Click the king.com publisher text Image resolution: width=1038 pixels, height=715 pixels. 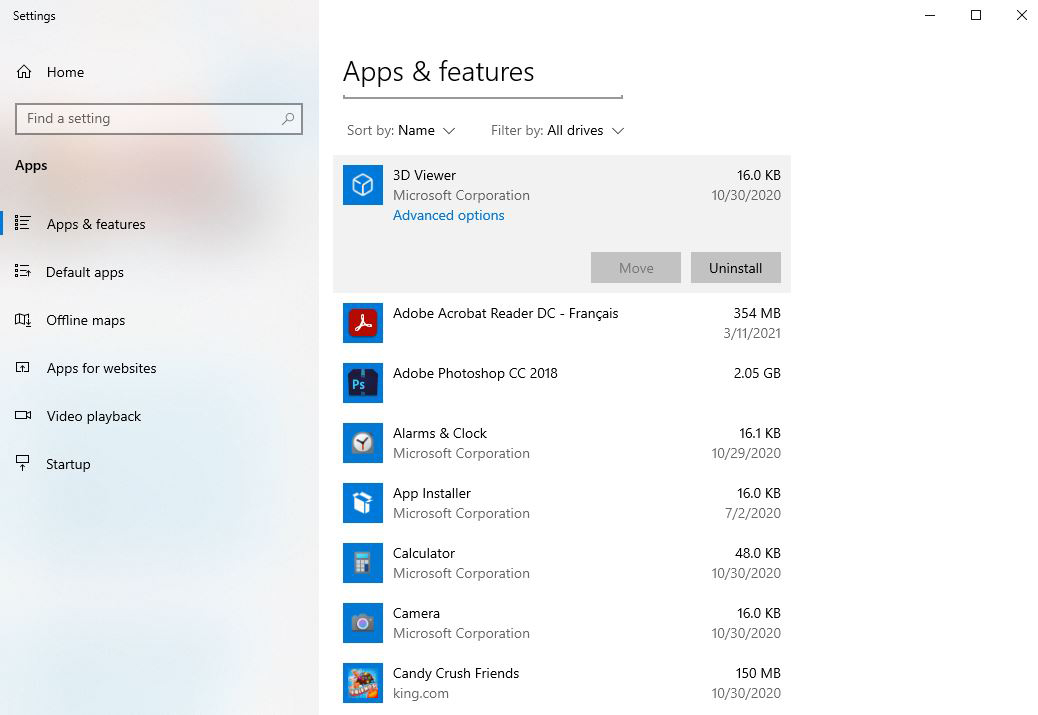tap(420, 694)
